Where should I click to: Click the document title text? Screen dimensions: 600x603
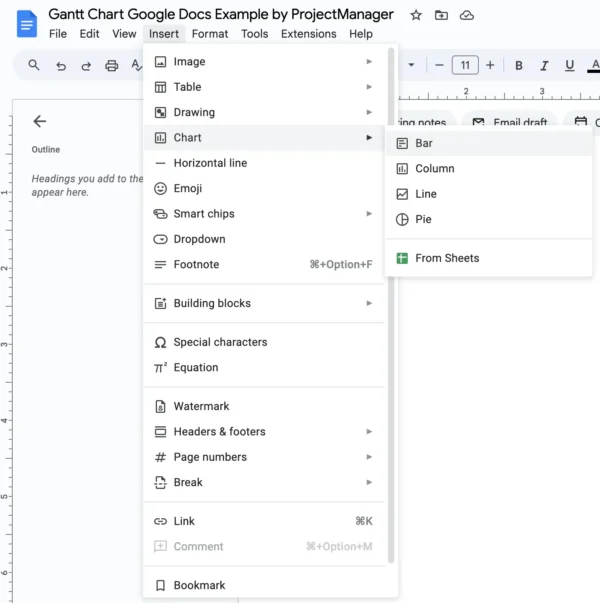point(221,15)
